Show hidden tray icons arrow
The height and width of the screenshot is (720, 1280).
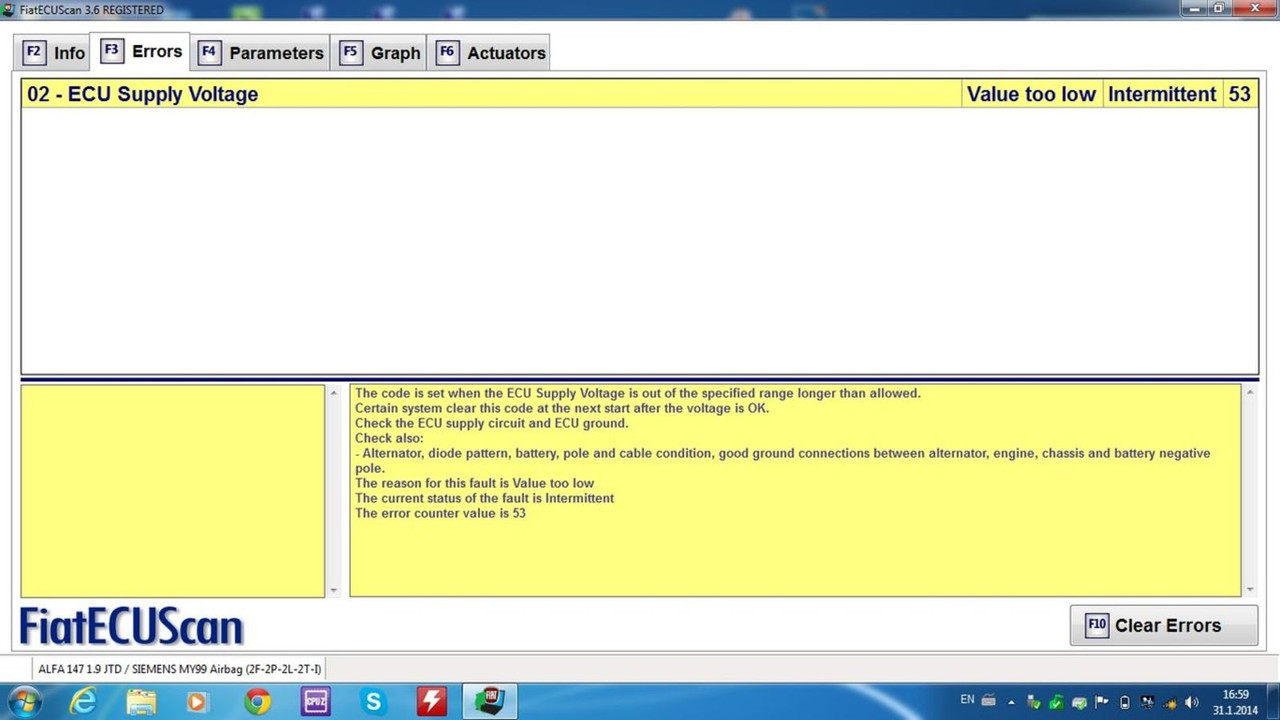click(x=1011, y=702)
